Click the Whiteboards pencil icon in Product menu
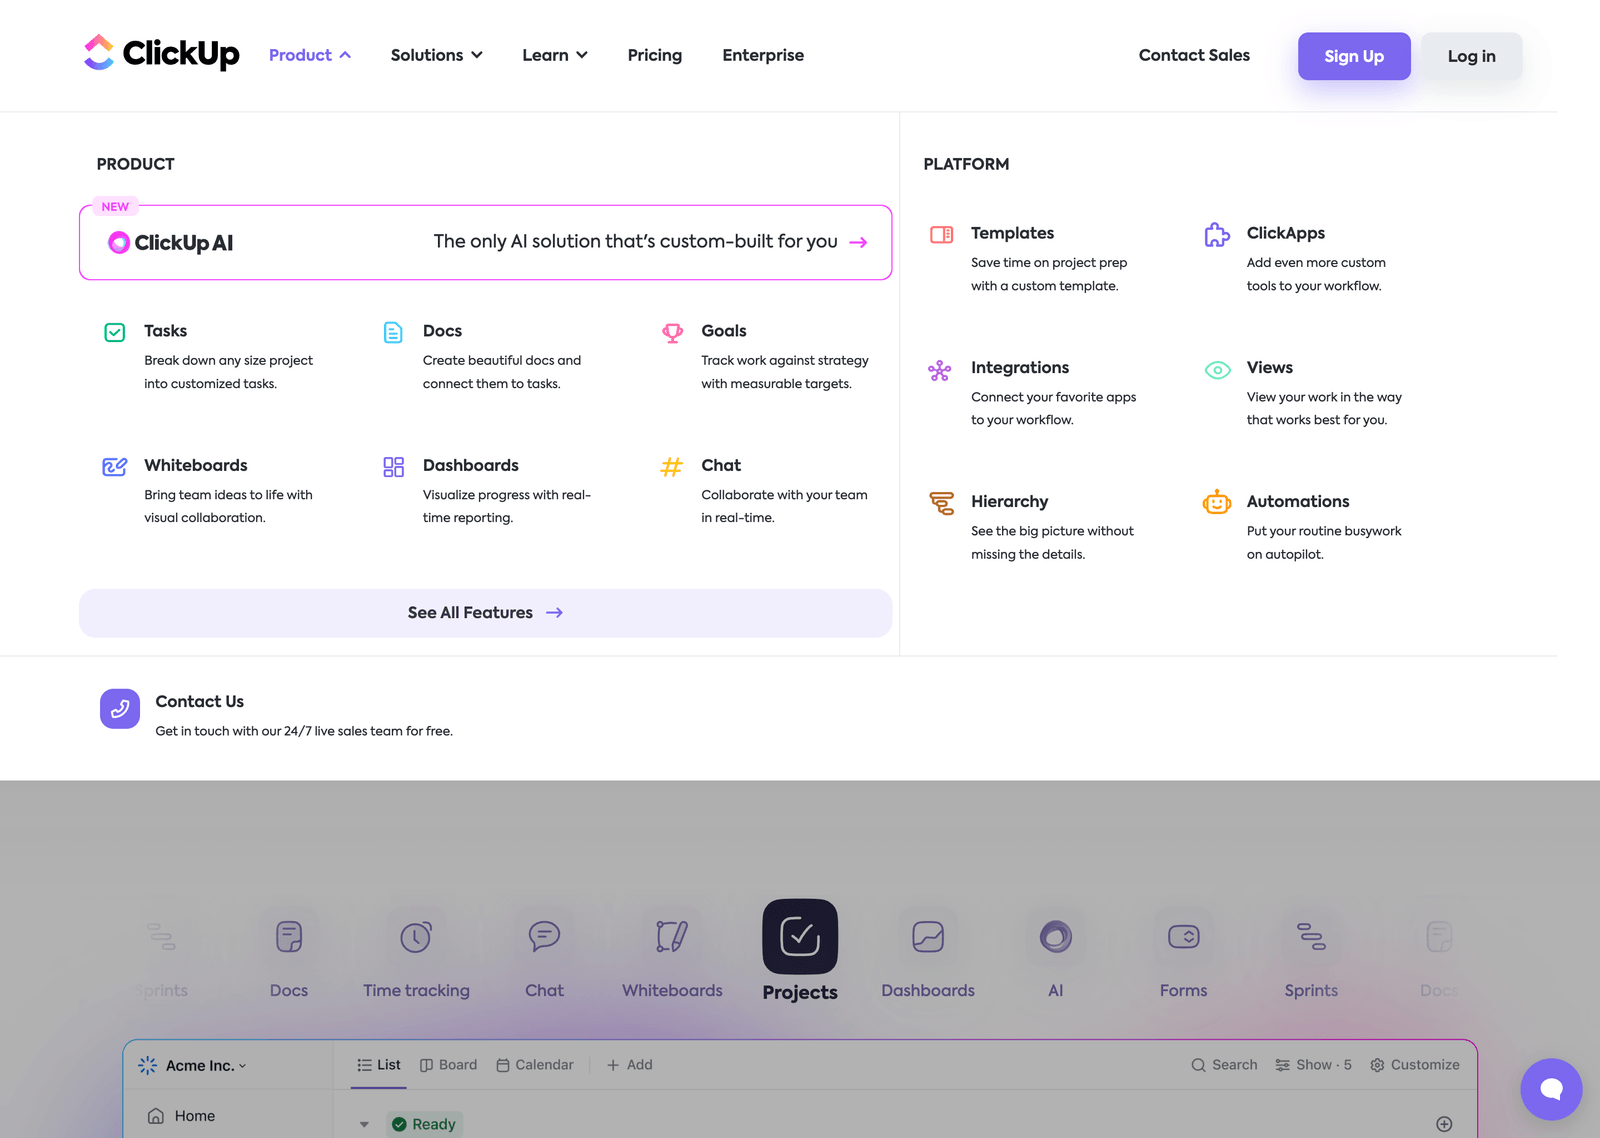 click(115, 466)
